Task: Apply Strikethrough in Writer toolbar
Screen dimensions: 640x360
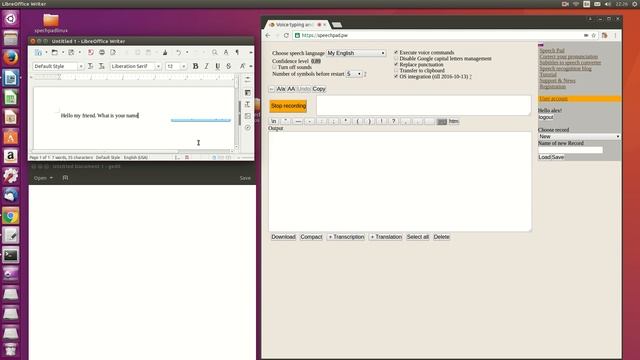Action: (229, 66)
